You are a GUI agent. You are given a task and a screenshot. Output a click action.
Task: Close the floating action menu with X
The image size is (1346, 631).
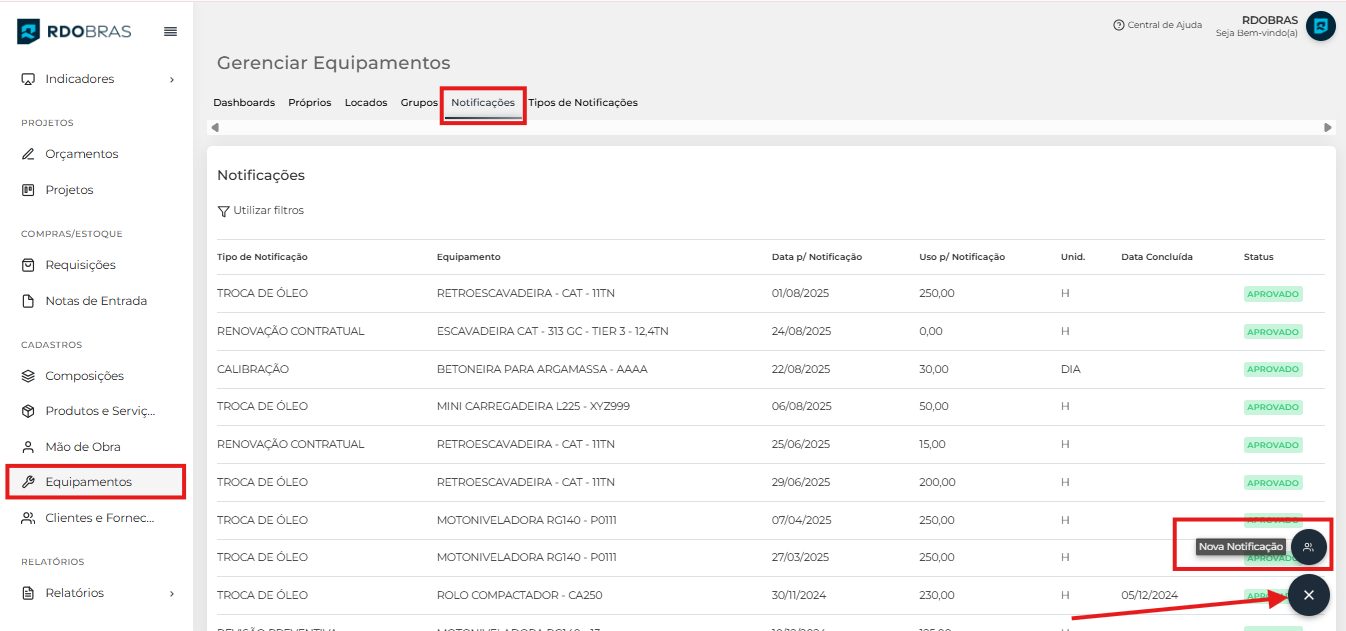(x=1308, y=595)
